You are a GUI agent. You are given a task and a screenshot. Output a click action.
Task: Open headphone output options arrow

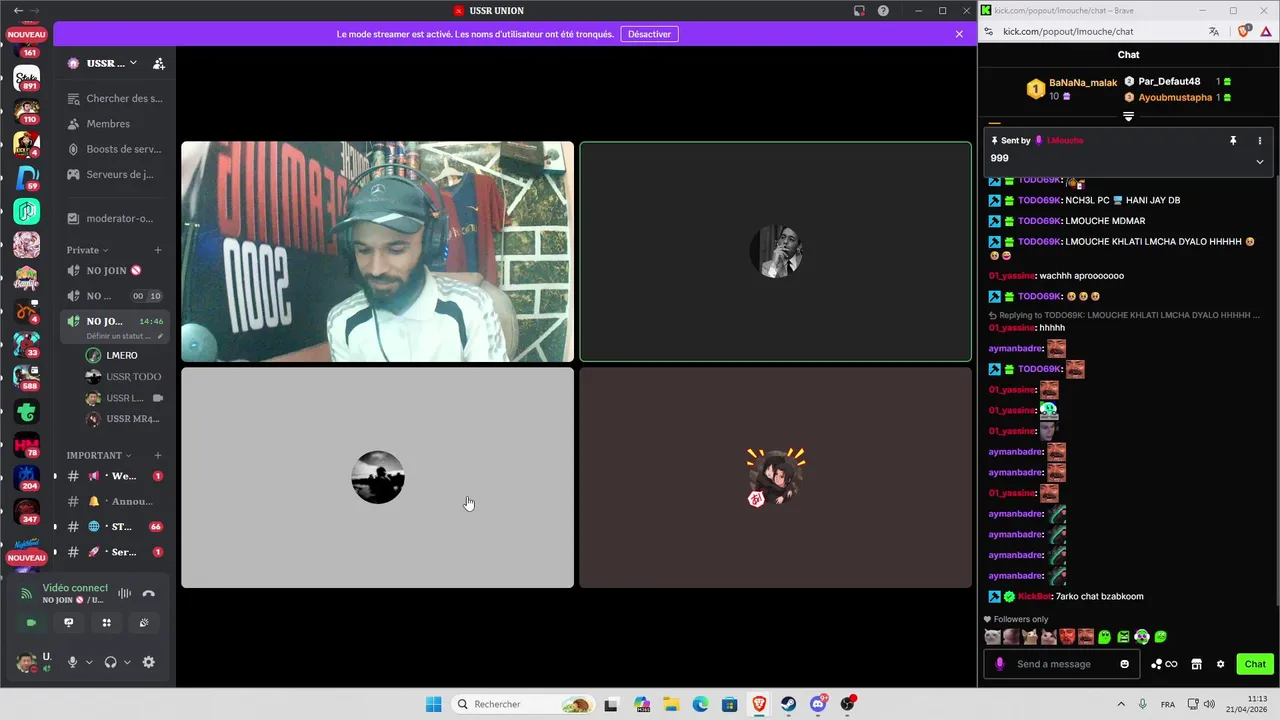tap(127, 662)
